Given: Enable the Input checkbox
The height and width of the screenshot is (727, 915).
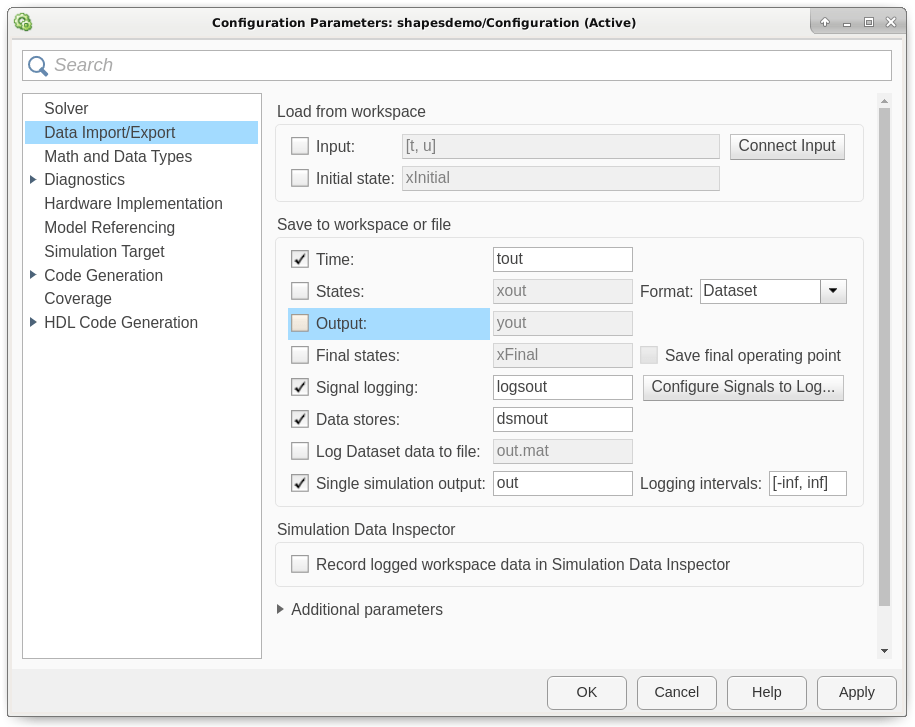Looking at the screenshot, I should click(300, 147).
